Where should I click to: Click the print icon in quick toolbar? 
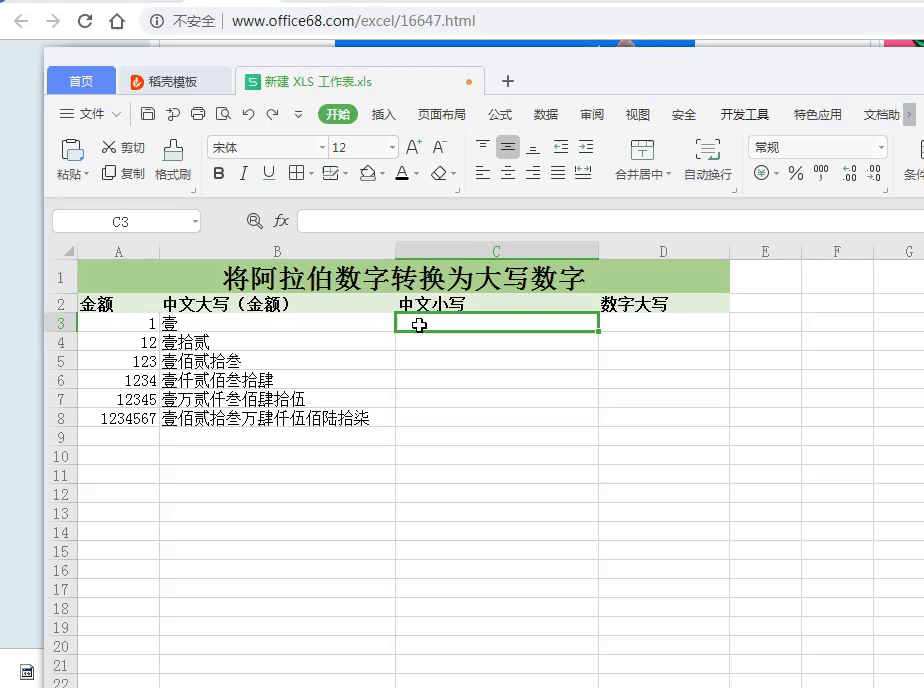(198, 114)
